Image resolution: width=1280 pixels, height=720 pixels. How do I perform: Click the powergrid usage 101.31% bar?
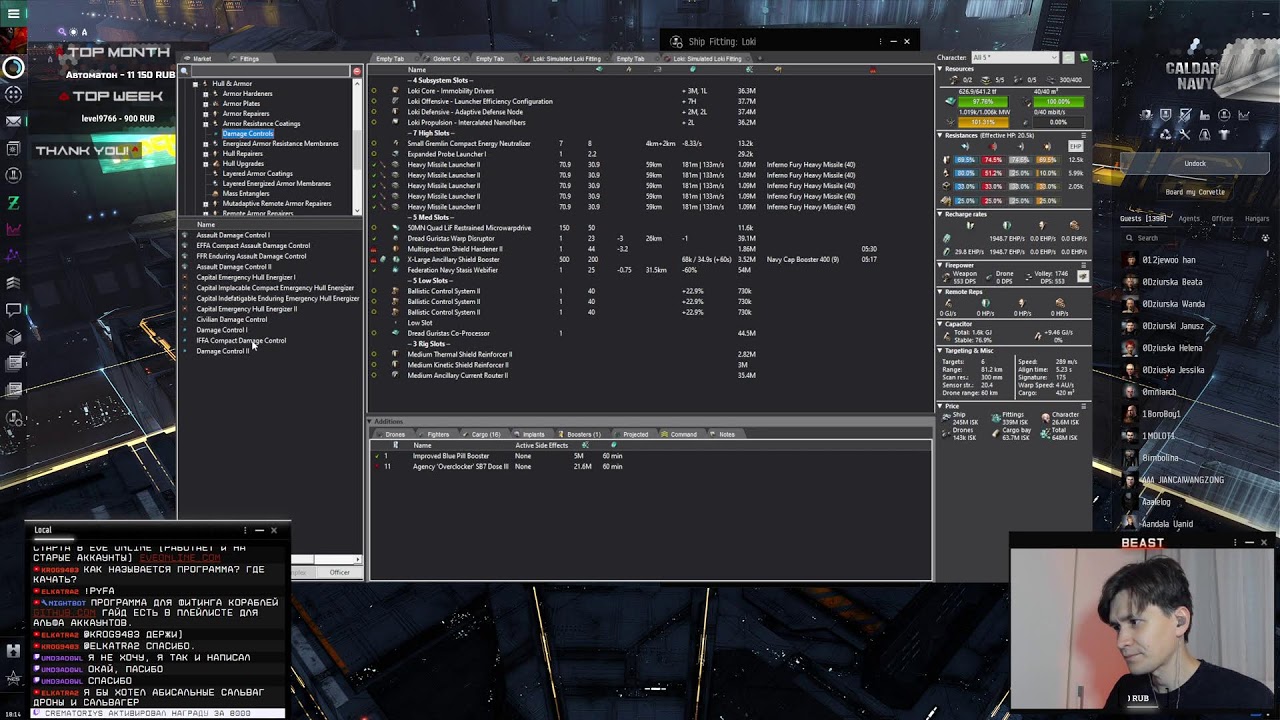(x=983, y=123)
